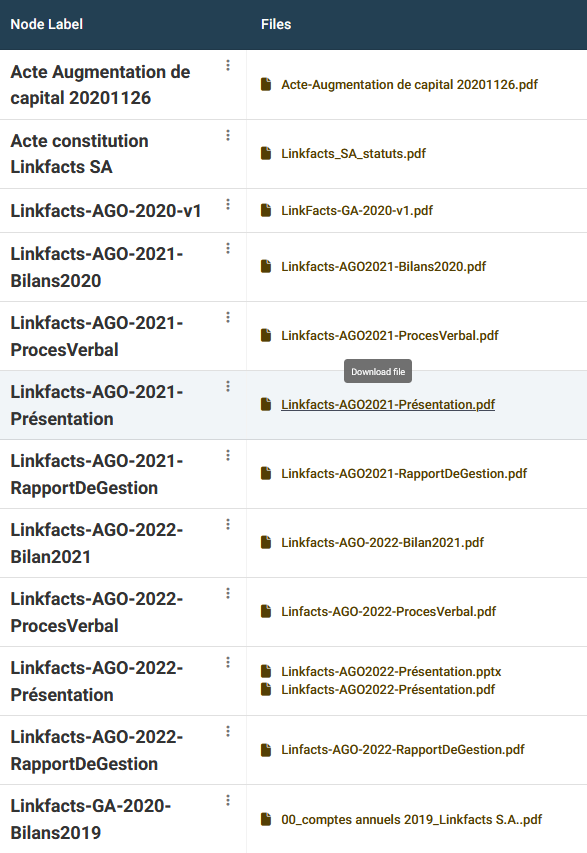
Task: Download Acte-Augmentation de capital 20201126.pdf
Action: tap(409, 84)
